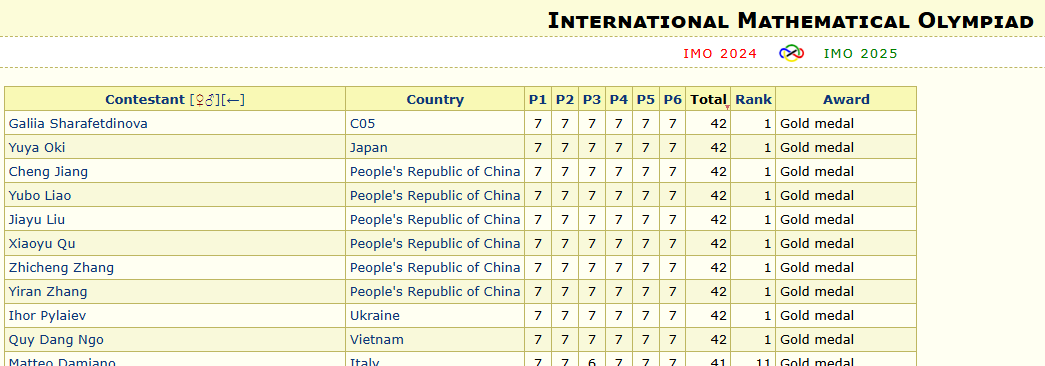Go to IMO 2025 results
Screen dimensions: 1045x366
860,54
